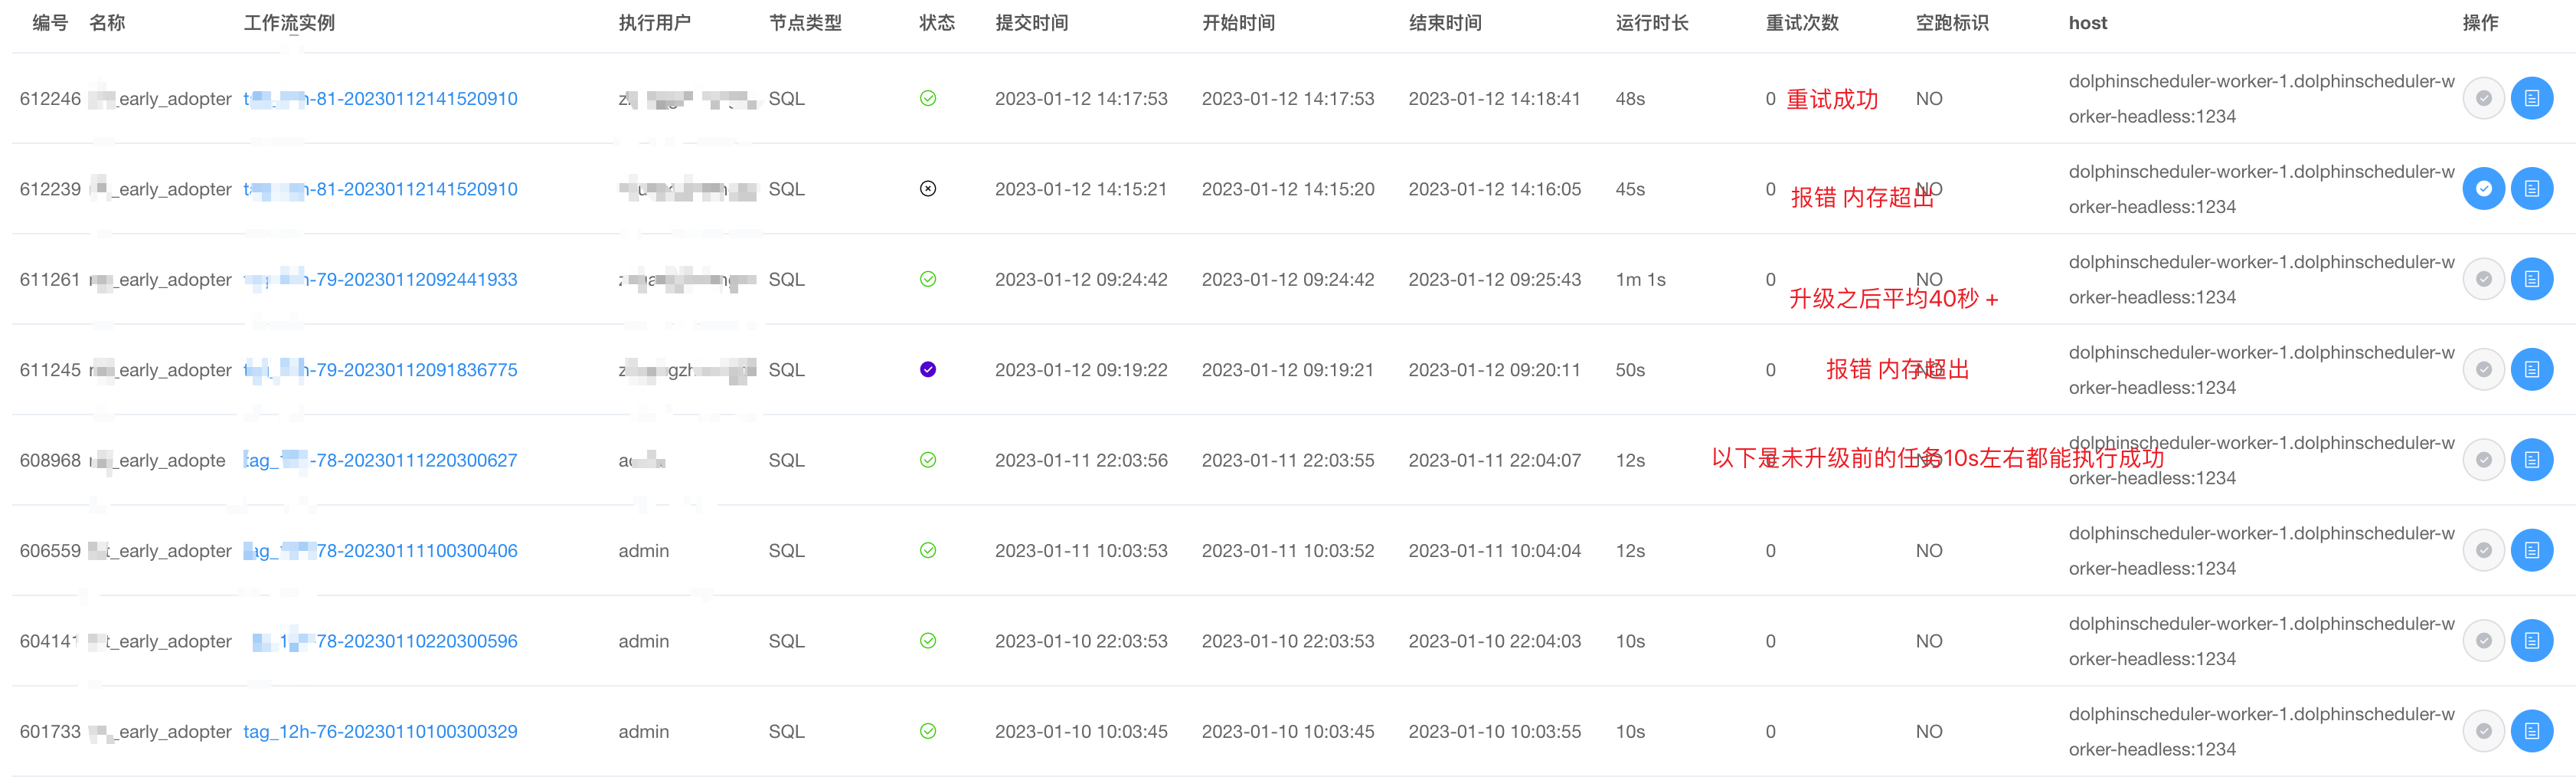
Task: Open the log icon for task 611261
Action: (2531, 279)
